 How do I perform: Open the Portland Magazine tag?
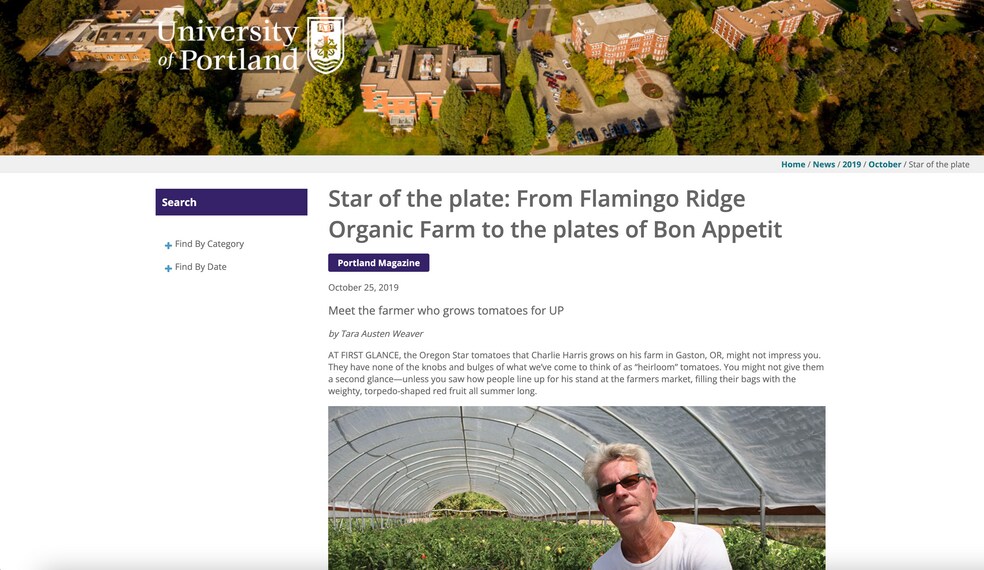(x=378, y=263)
